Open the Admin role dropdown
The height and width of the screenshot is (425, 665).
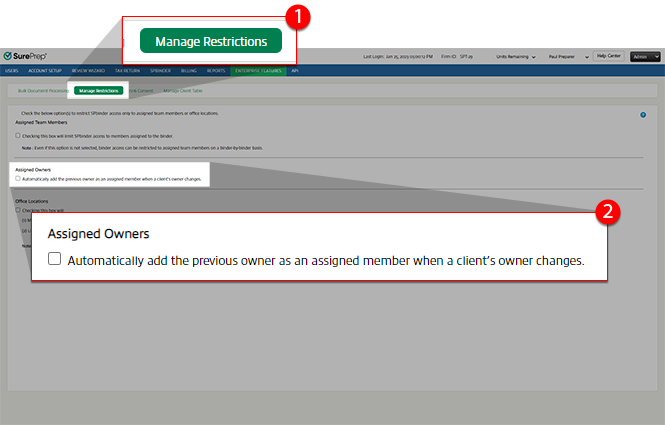tap(645, 57)
